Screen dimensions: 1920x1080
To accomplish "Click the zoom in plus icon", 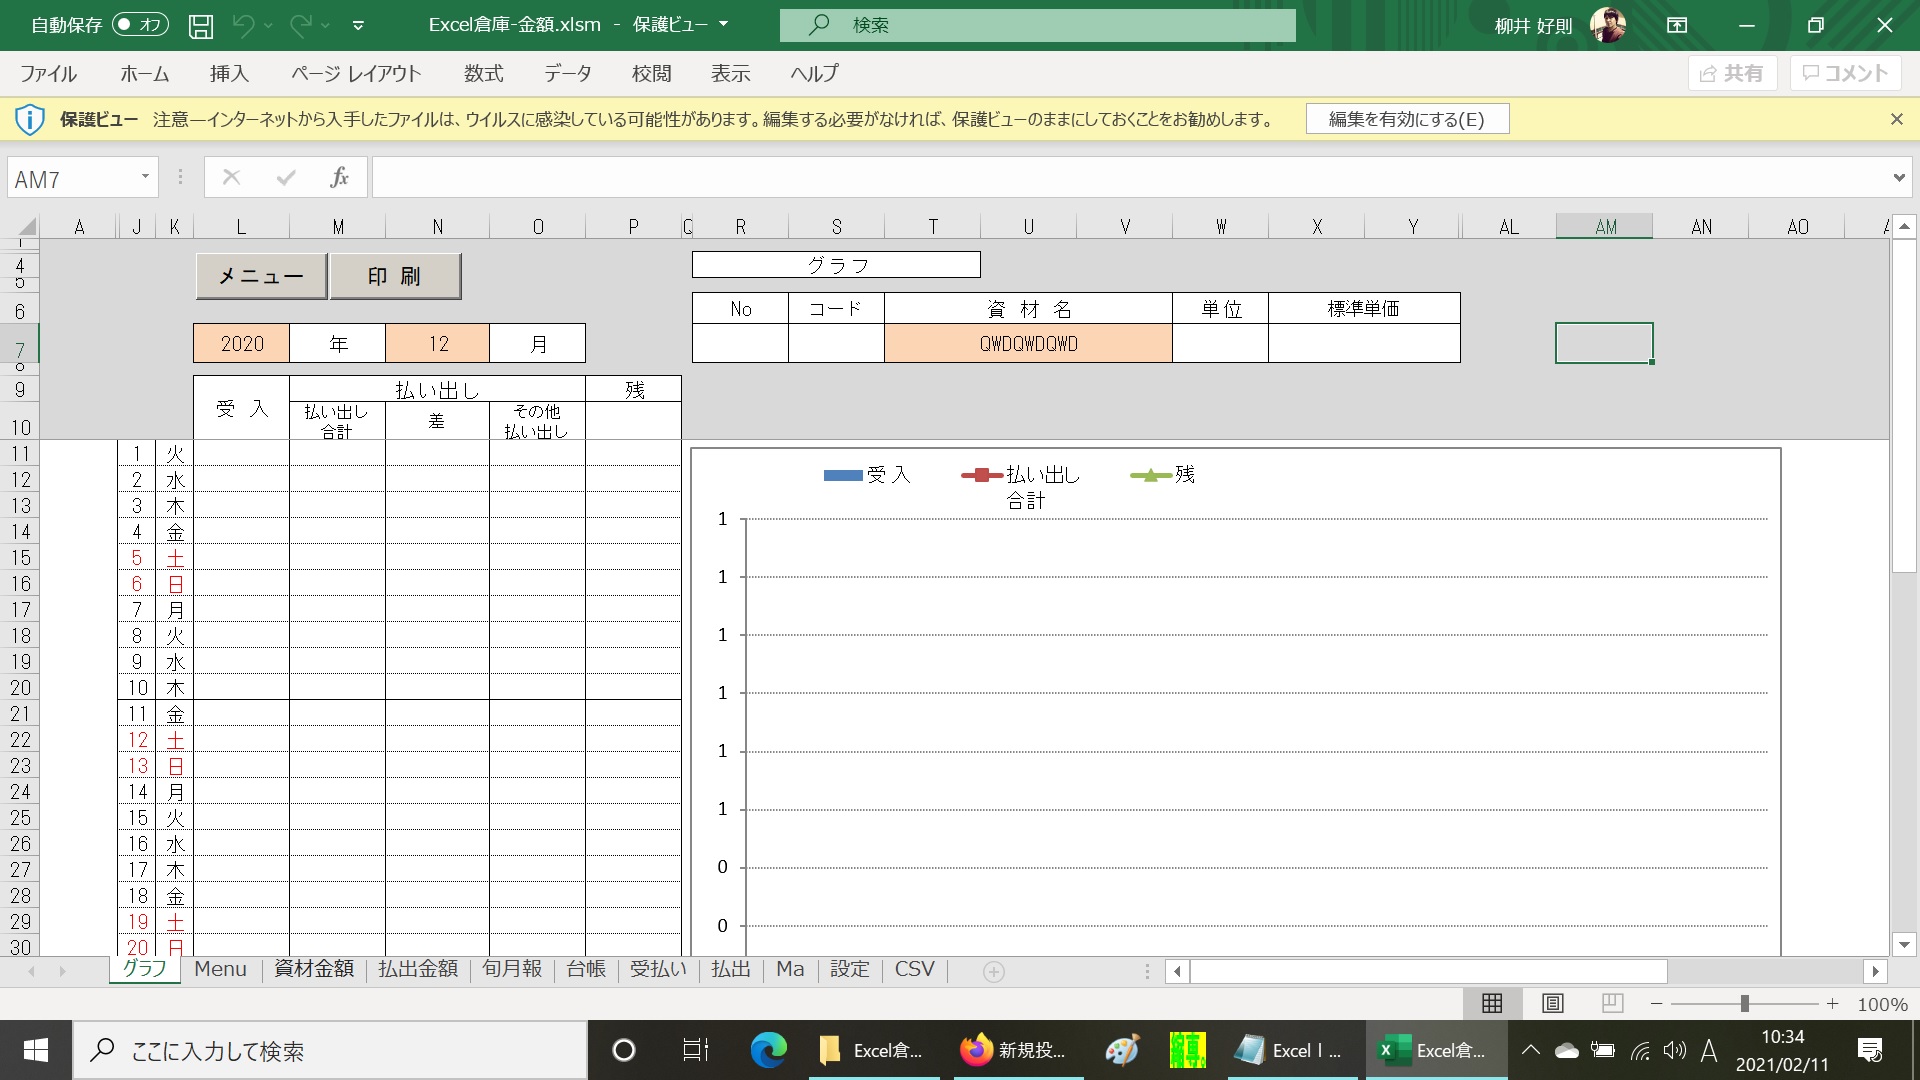I will (1832, 1003).
